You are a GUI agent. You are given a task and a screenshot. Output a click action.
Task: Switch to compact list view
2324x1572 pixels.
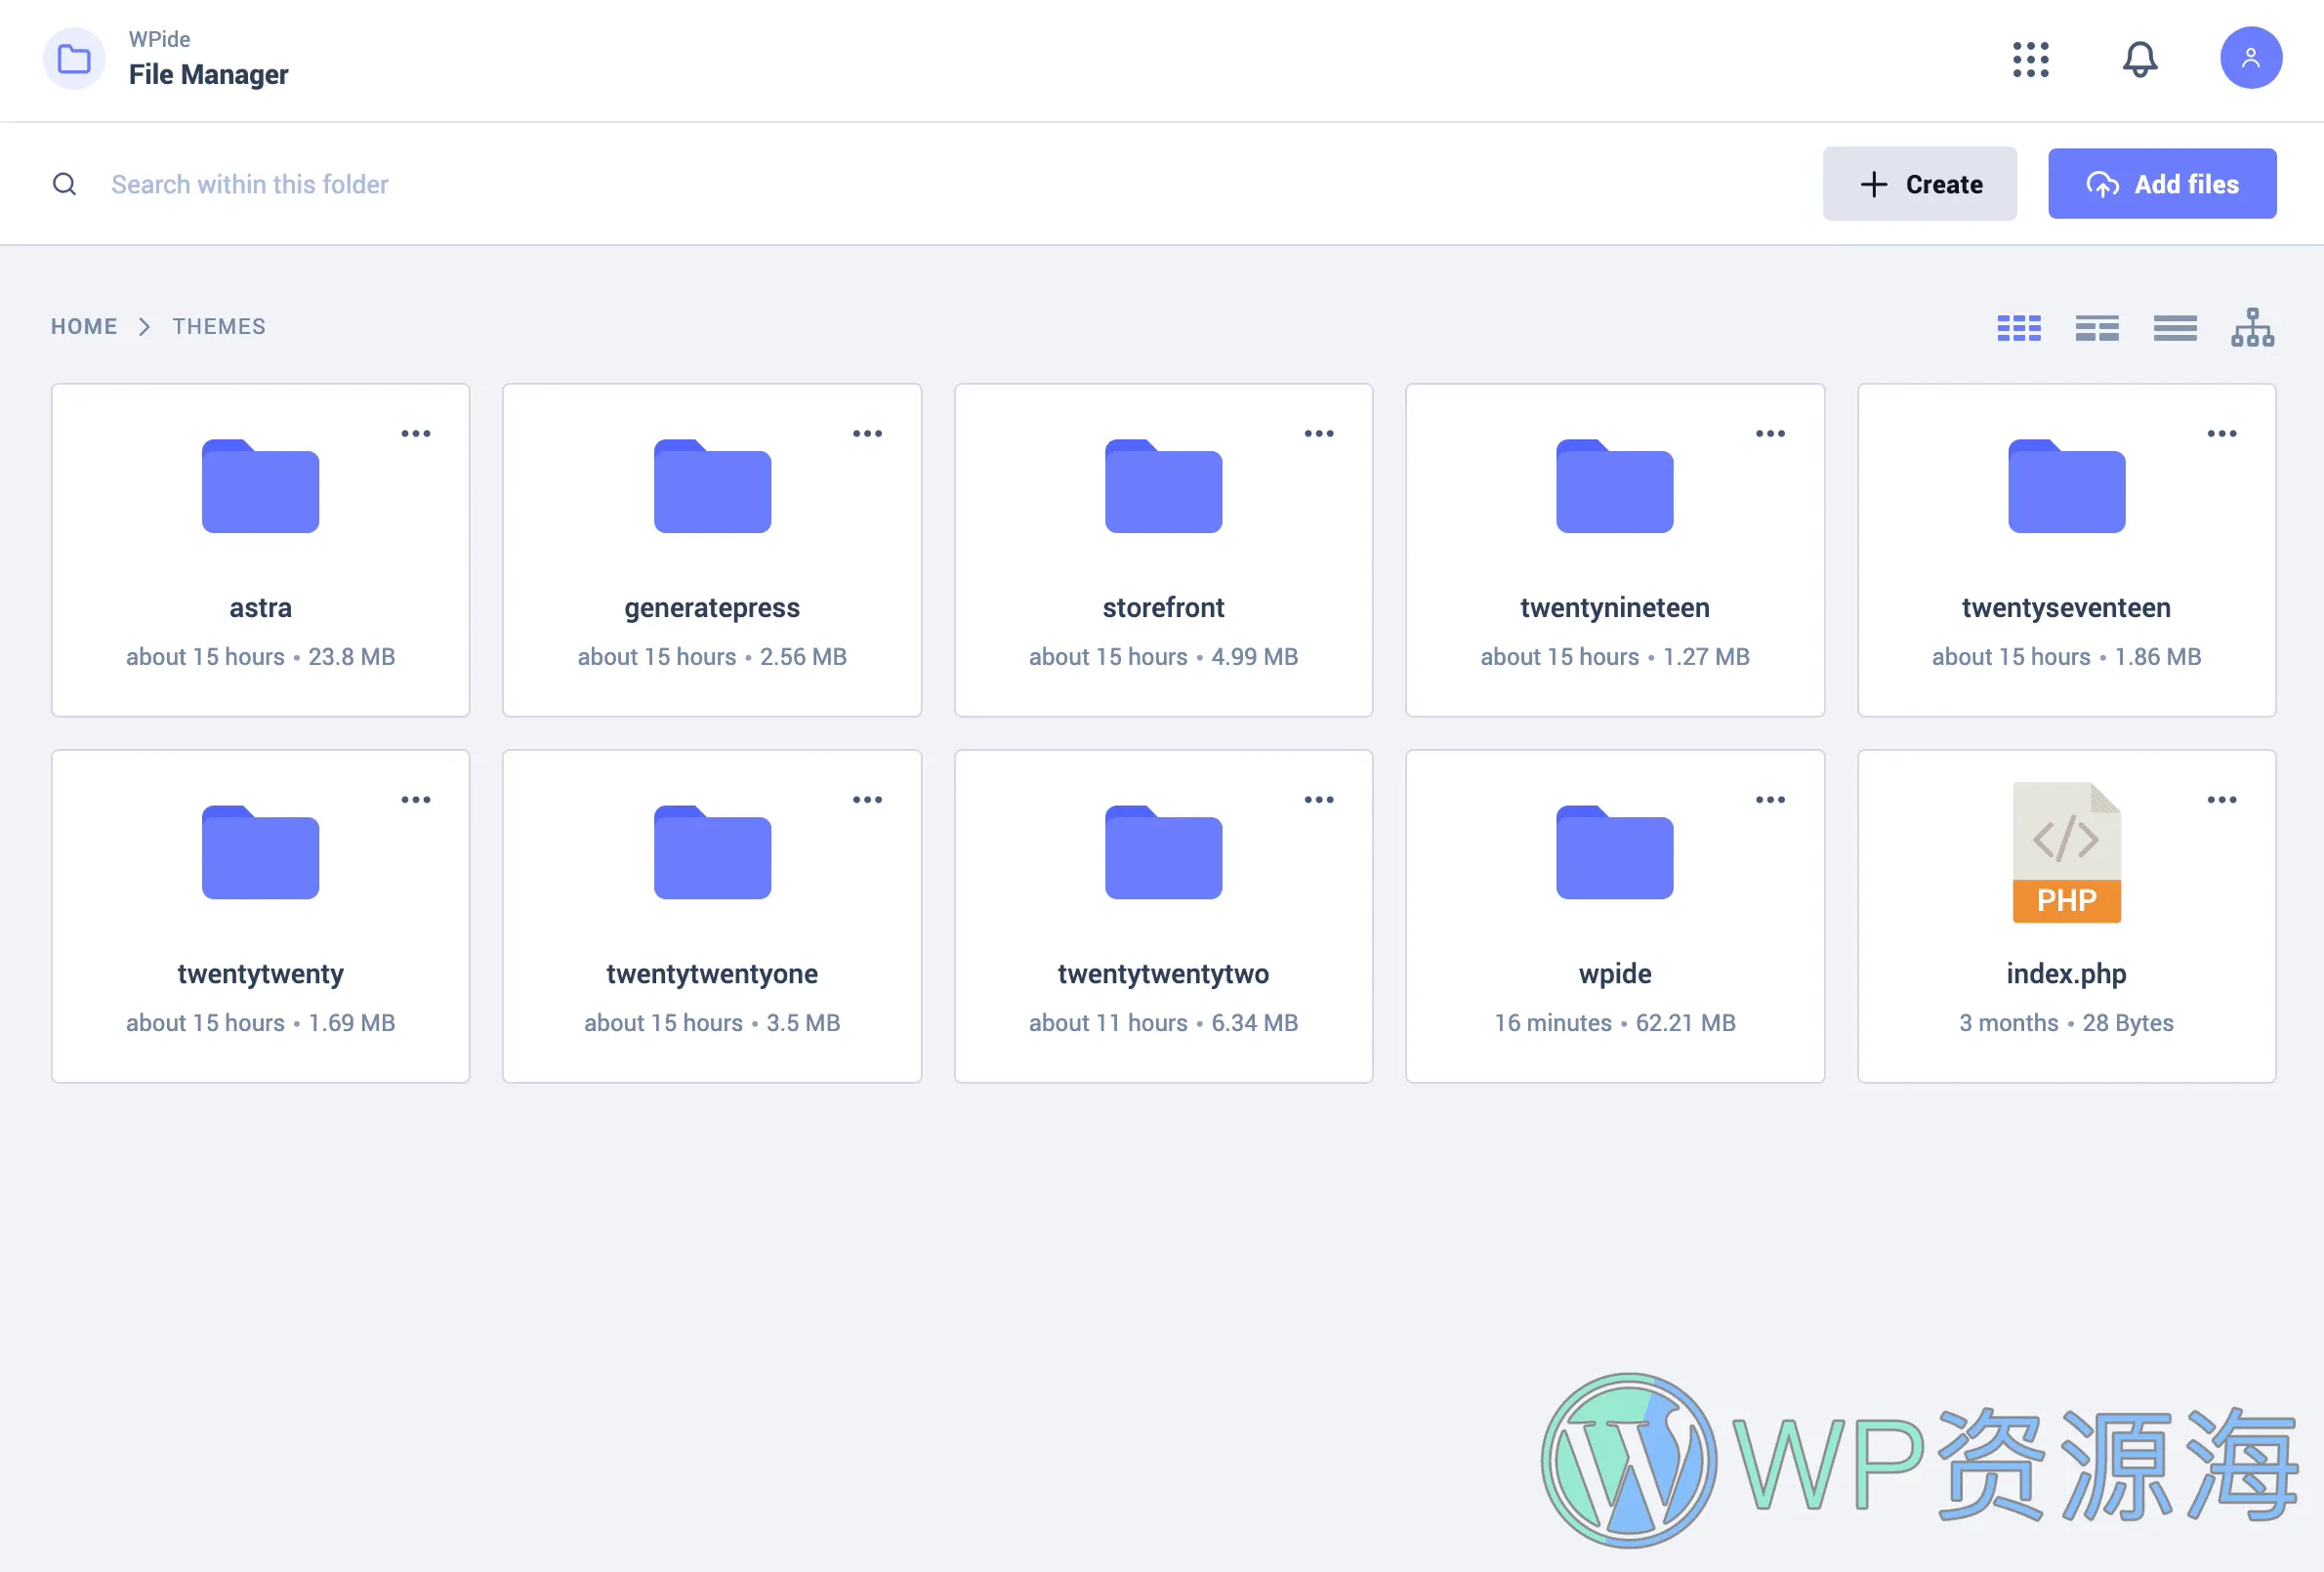[2174, 328]
